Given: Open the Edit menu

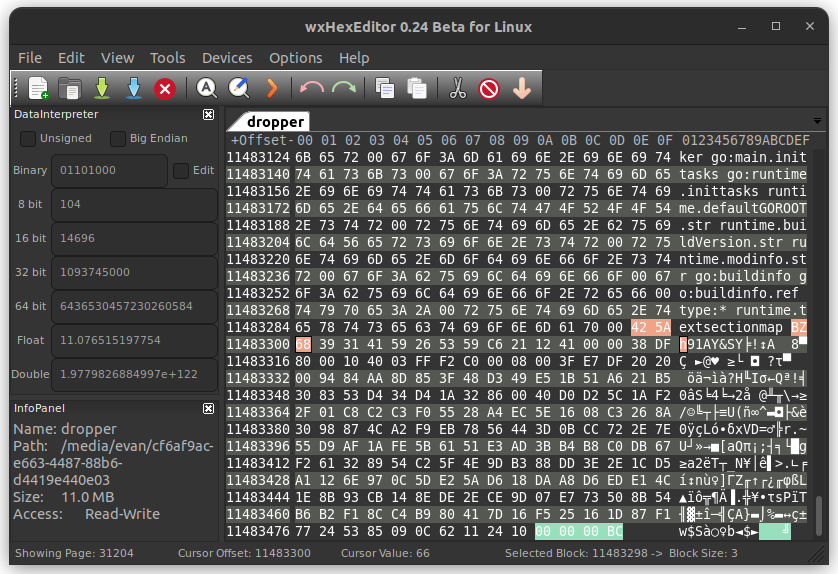Looking at the screenshot, I should point(71,58).
